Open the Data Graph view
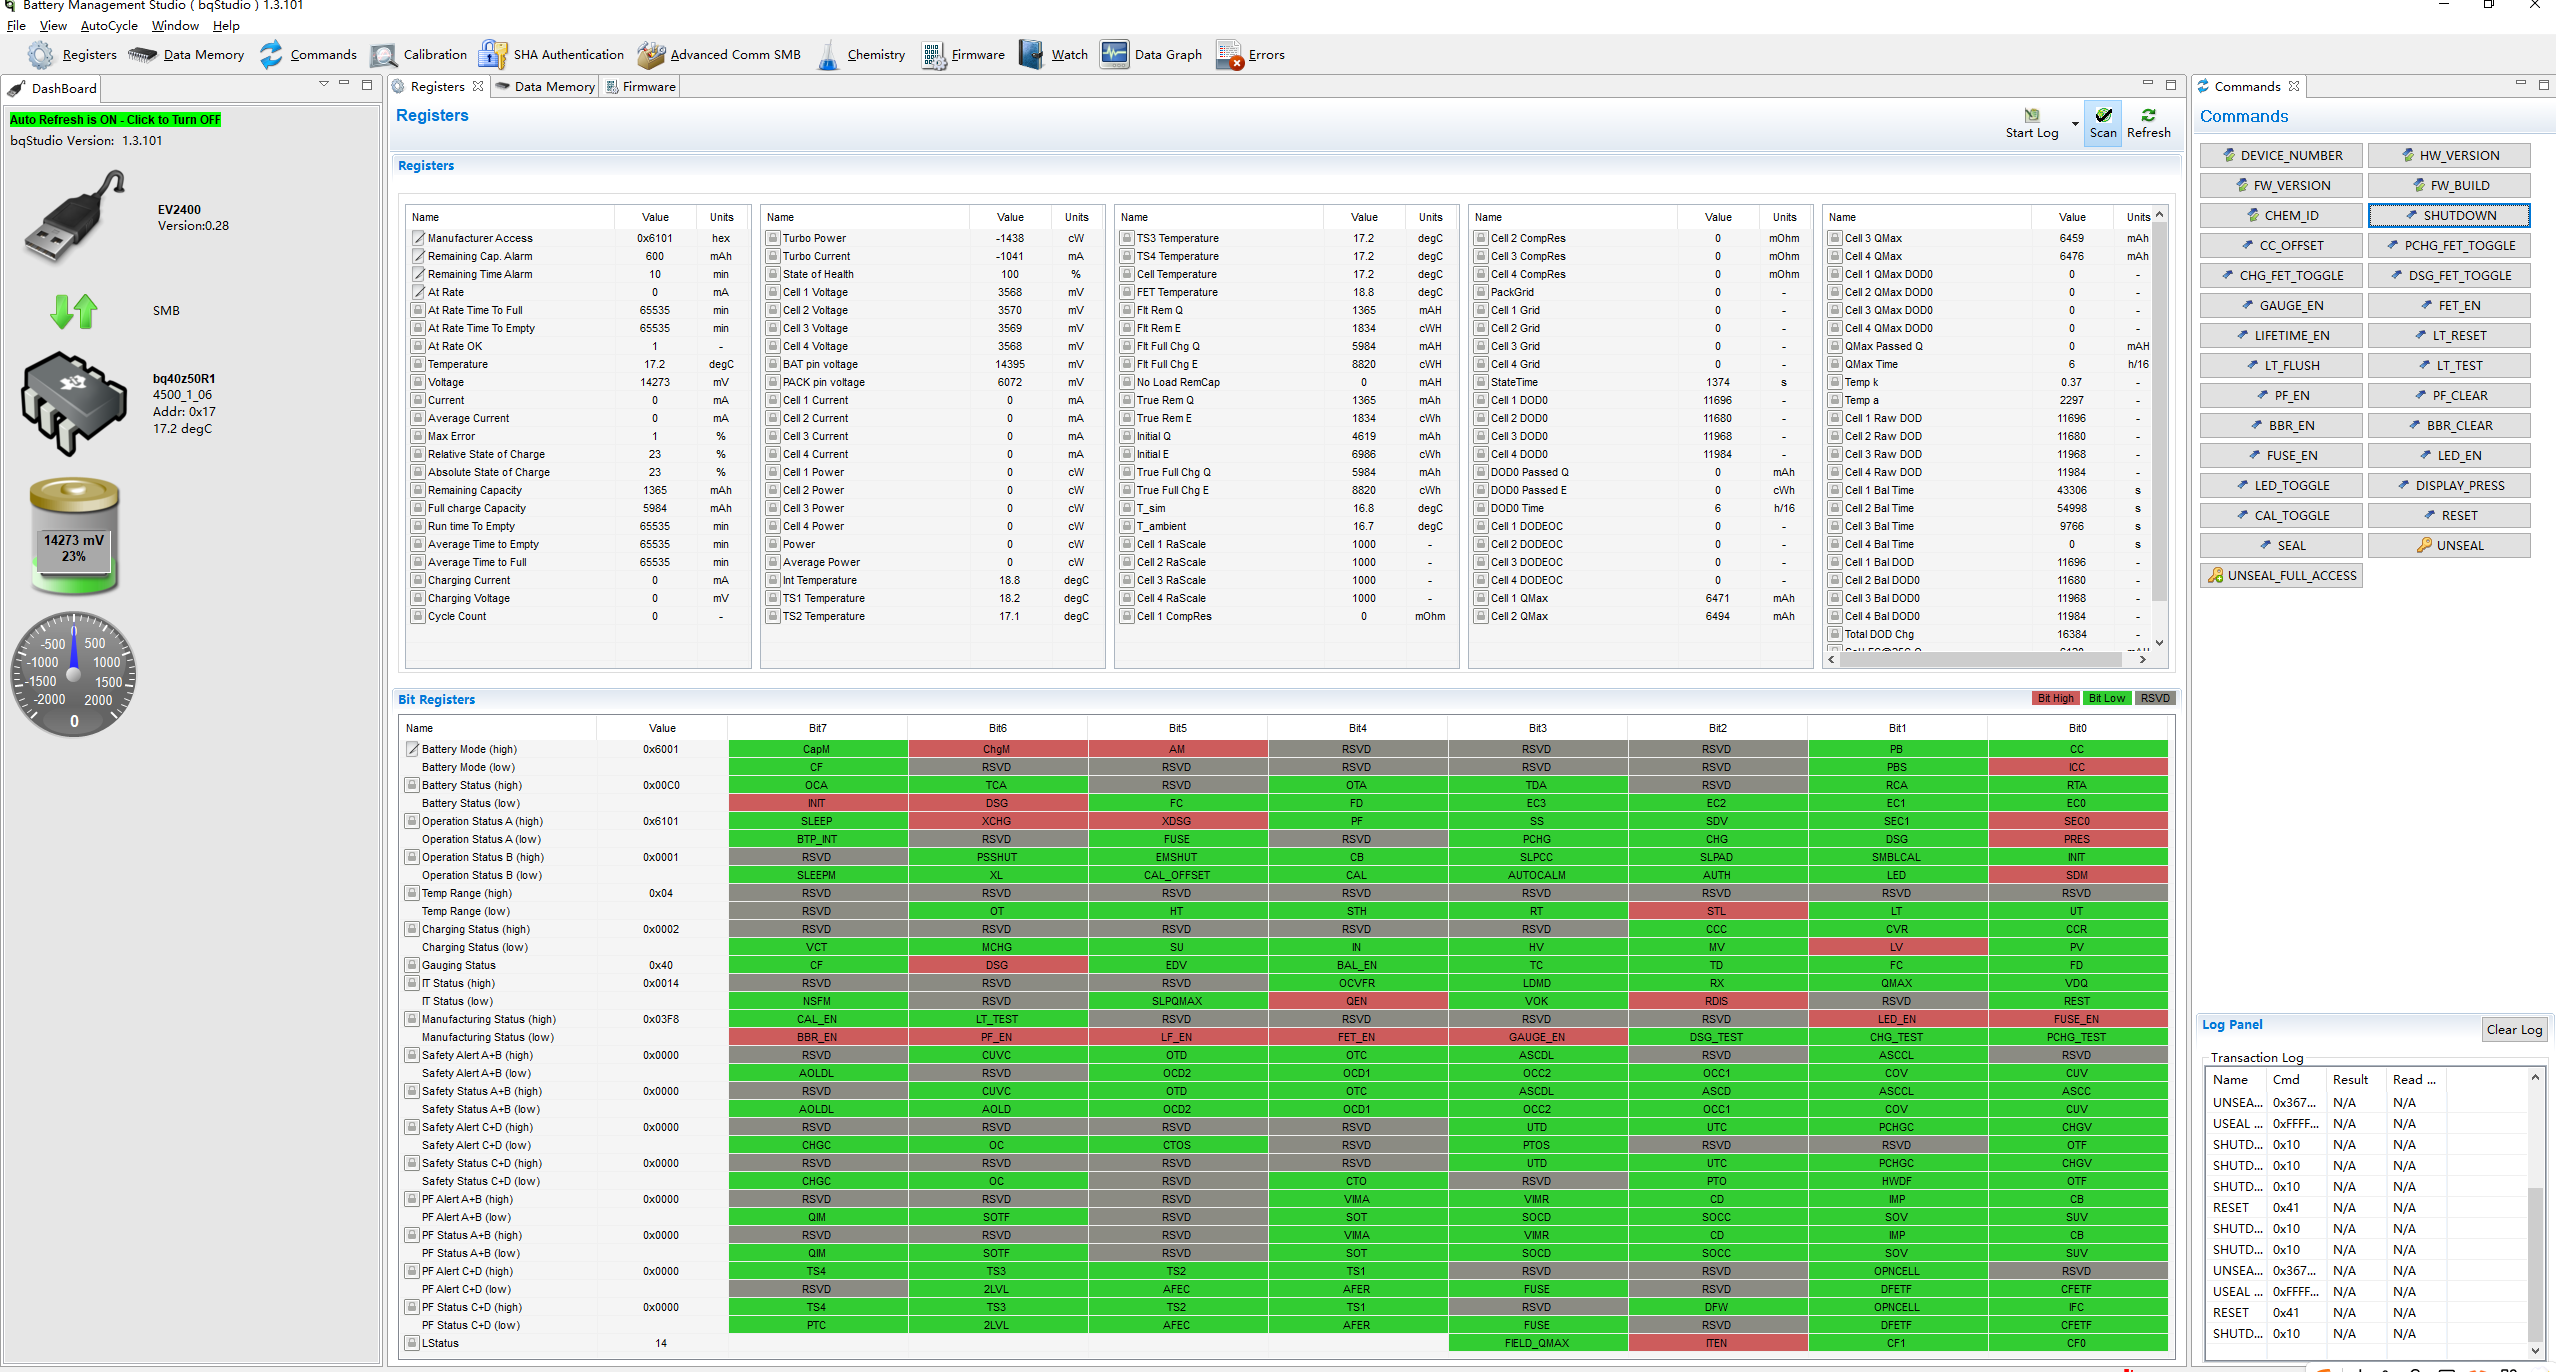The width and height of the screenshot is (2556, 1372). point(1114,55)
